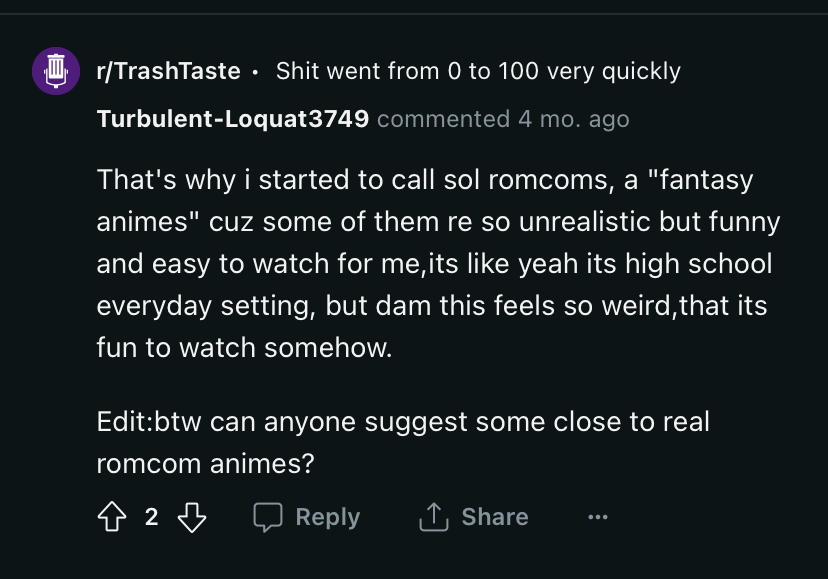This screenshot has height=579, width=828.
Task: View Turbulent-Loquat3749's user profile
Action: pos(233,119)
